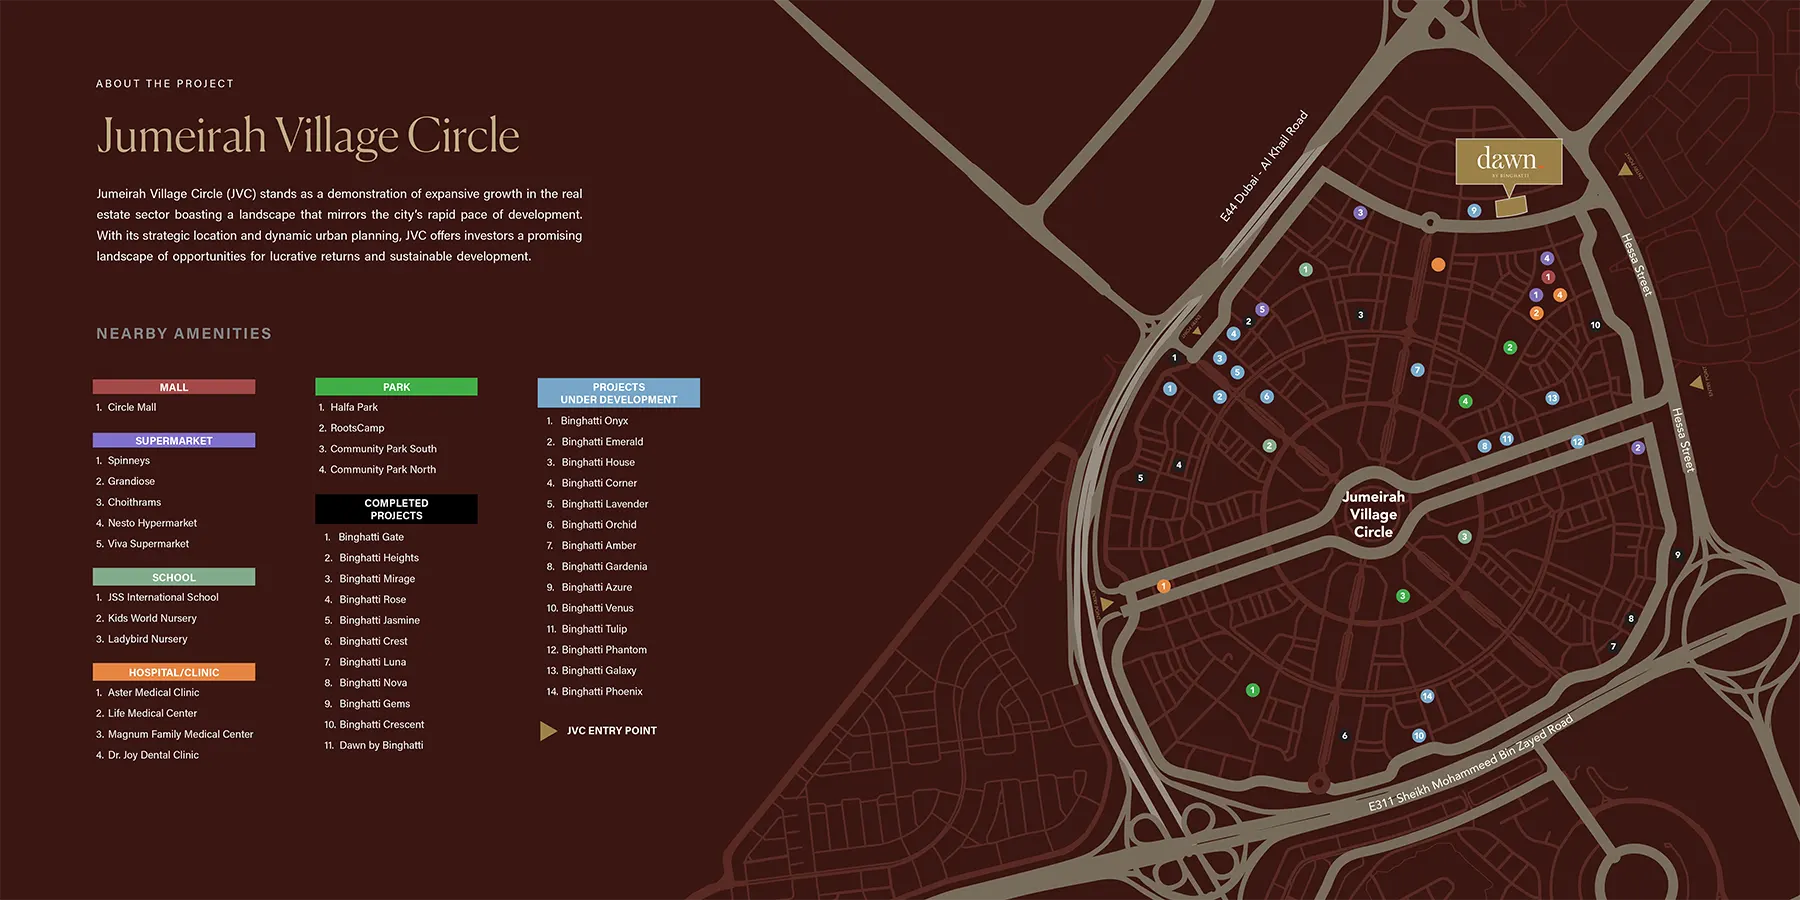Toggle the HOSPITAL/CLINIC category header
This screenshot has width=1800, height=900.
point(174,671)
